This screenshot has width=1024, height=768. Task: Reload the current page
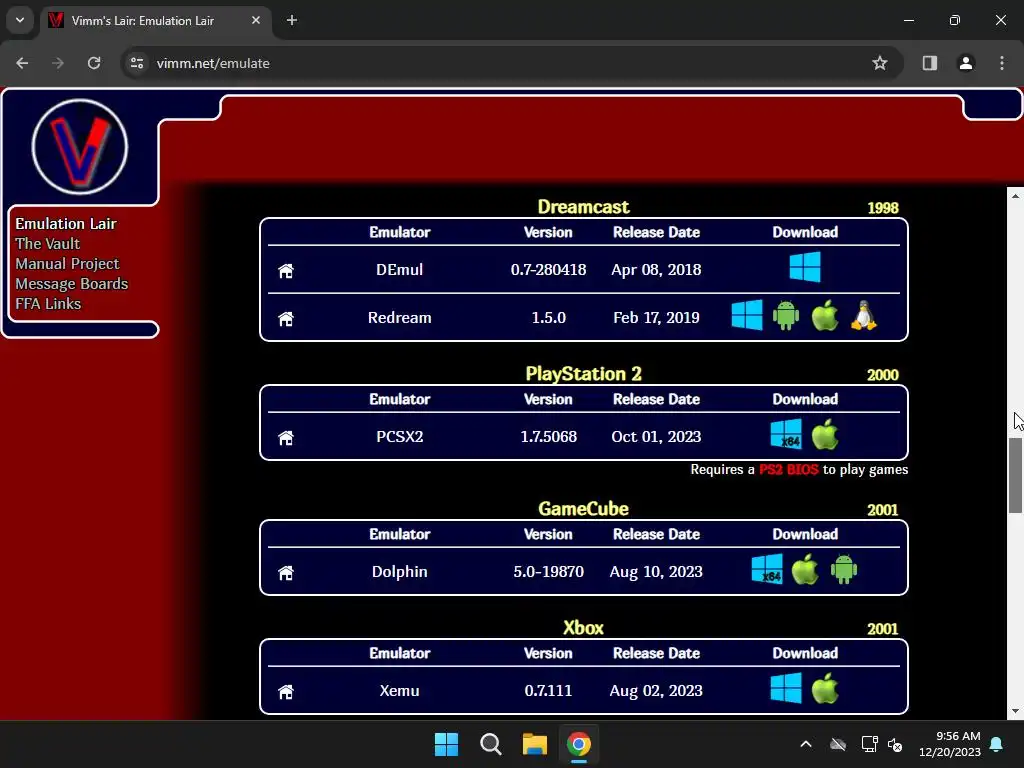(x=94, y=63)
